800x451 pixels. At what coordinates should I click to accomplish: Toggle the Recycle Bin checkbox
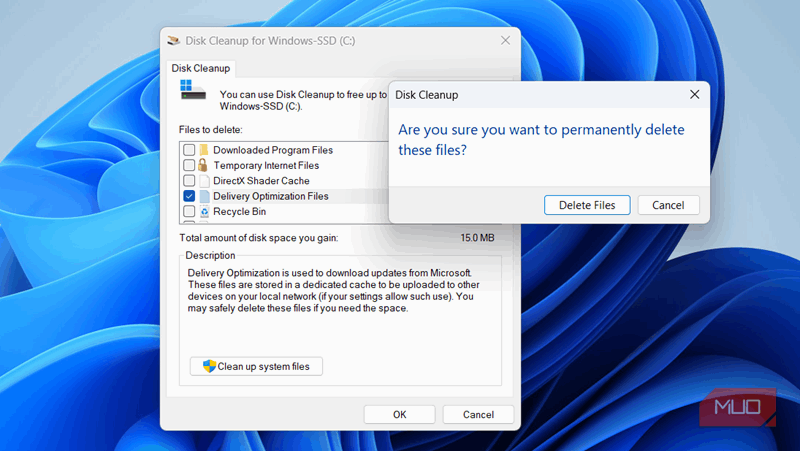(189, 212)
